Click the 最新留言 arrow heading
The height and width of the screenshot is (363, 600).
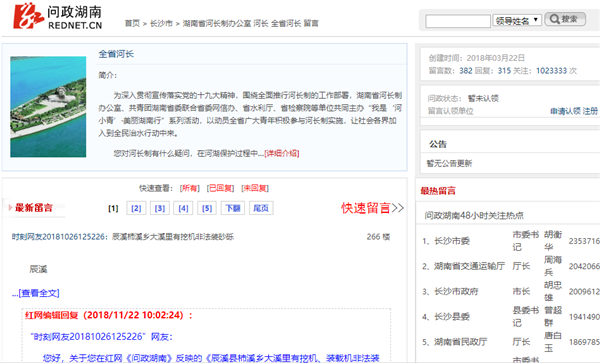click(31, 208)
